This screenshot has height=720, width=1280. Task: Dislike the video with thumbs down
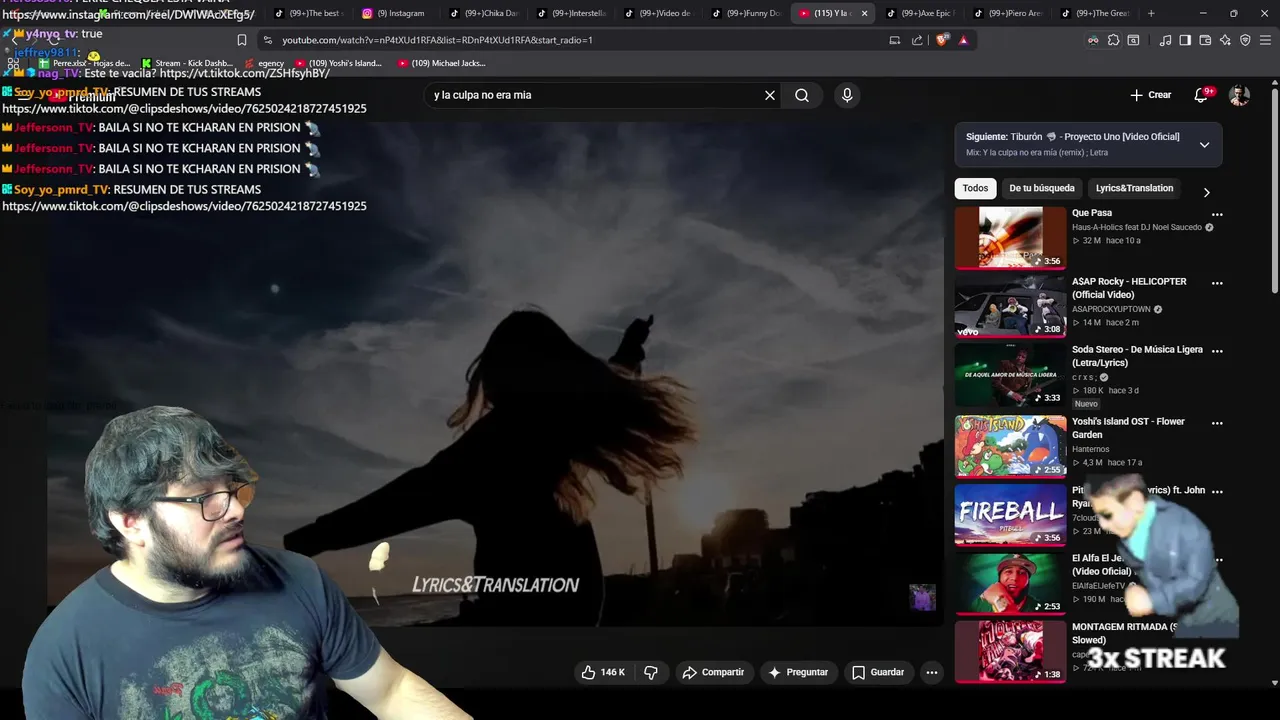[651, 672]
